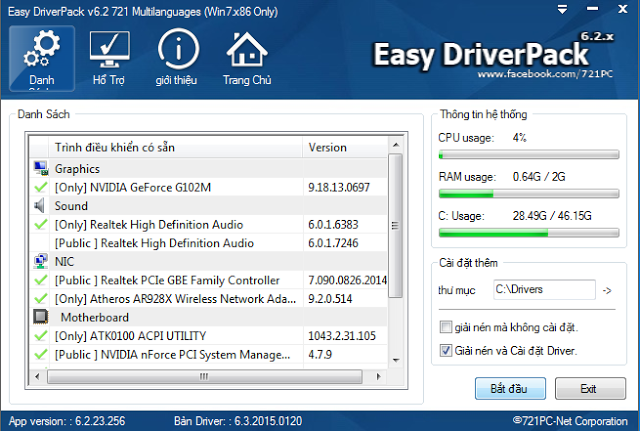The width and height of the screenshot is (640, 431).
Task: Click the horizontal scroll left arrow
Action: tap(37, 376)
